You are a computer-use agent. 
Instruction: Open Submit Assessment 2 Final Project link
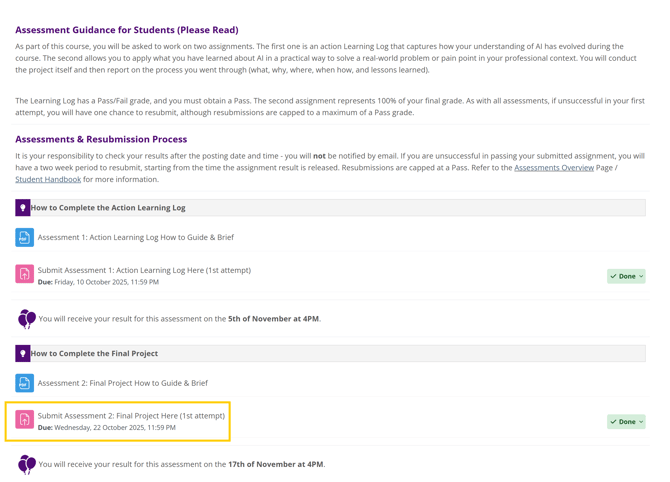coord(131,416)
